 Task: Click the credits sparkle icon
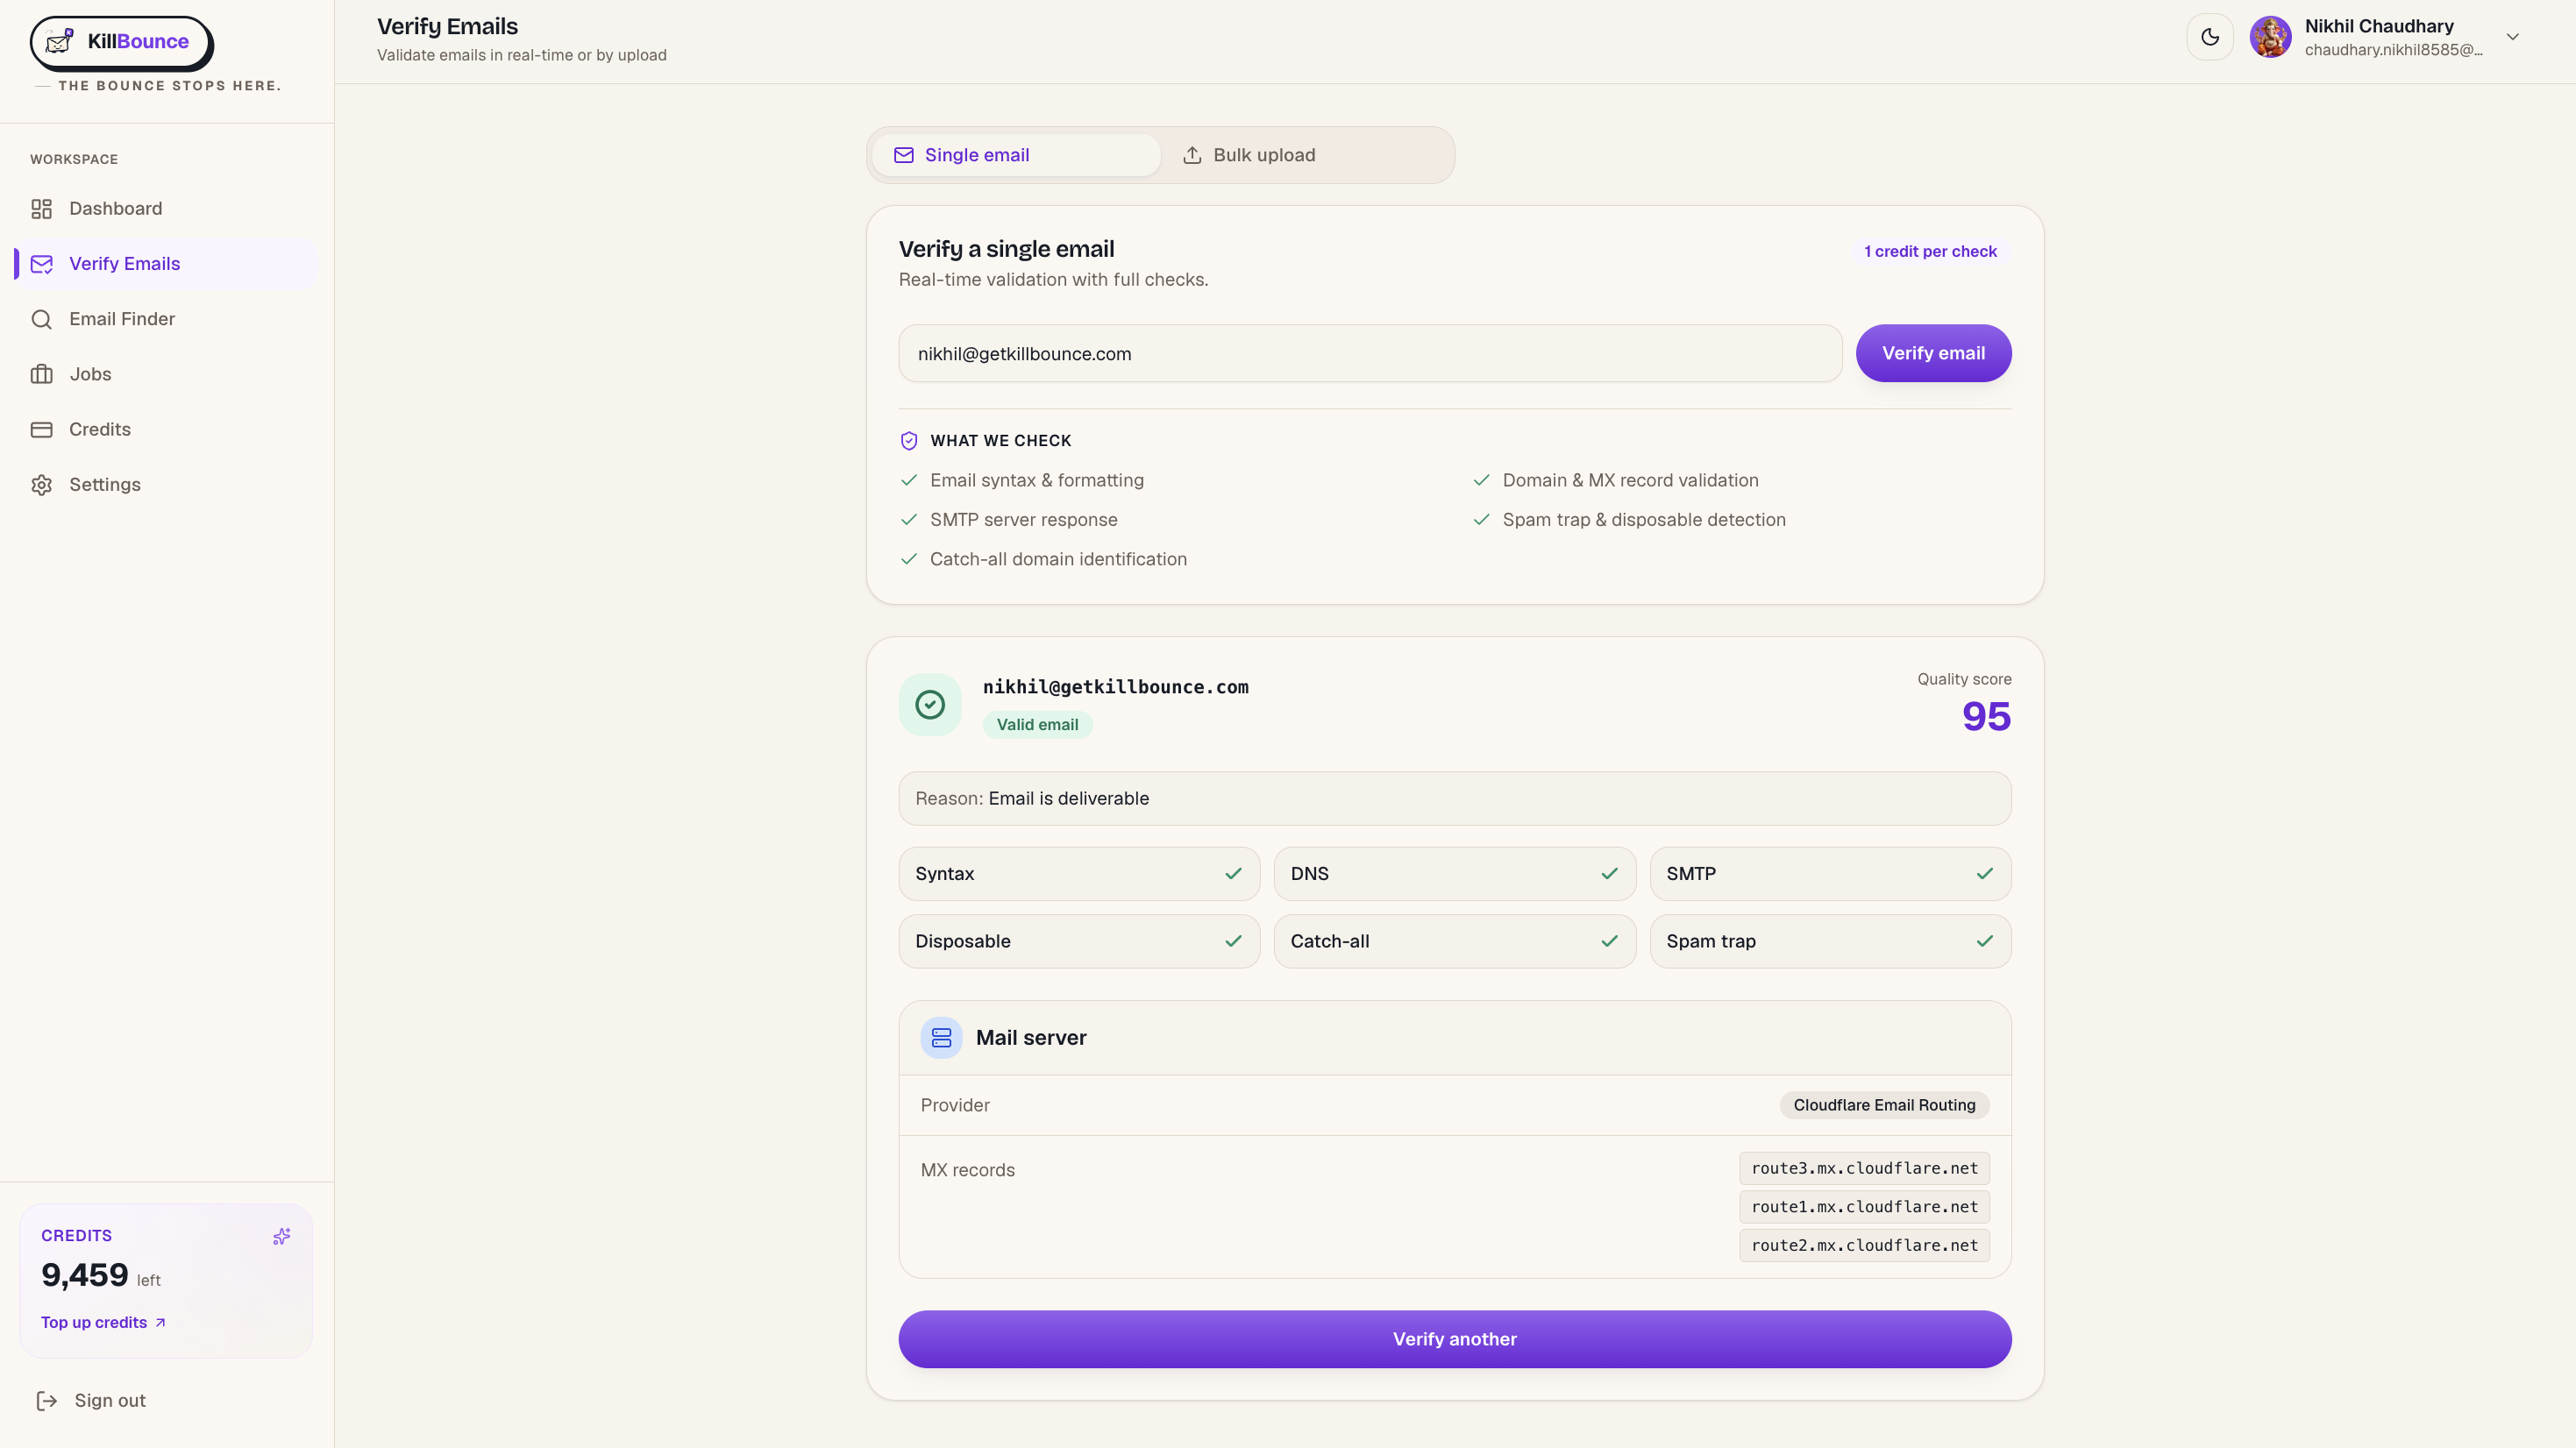pyautogui.click(x=282, y=1237)
